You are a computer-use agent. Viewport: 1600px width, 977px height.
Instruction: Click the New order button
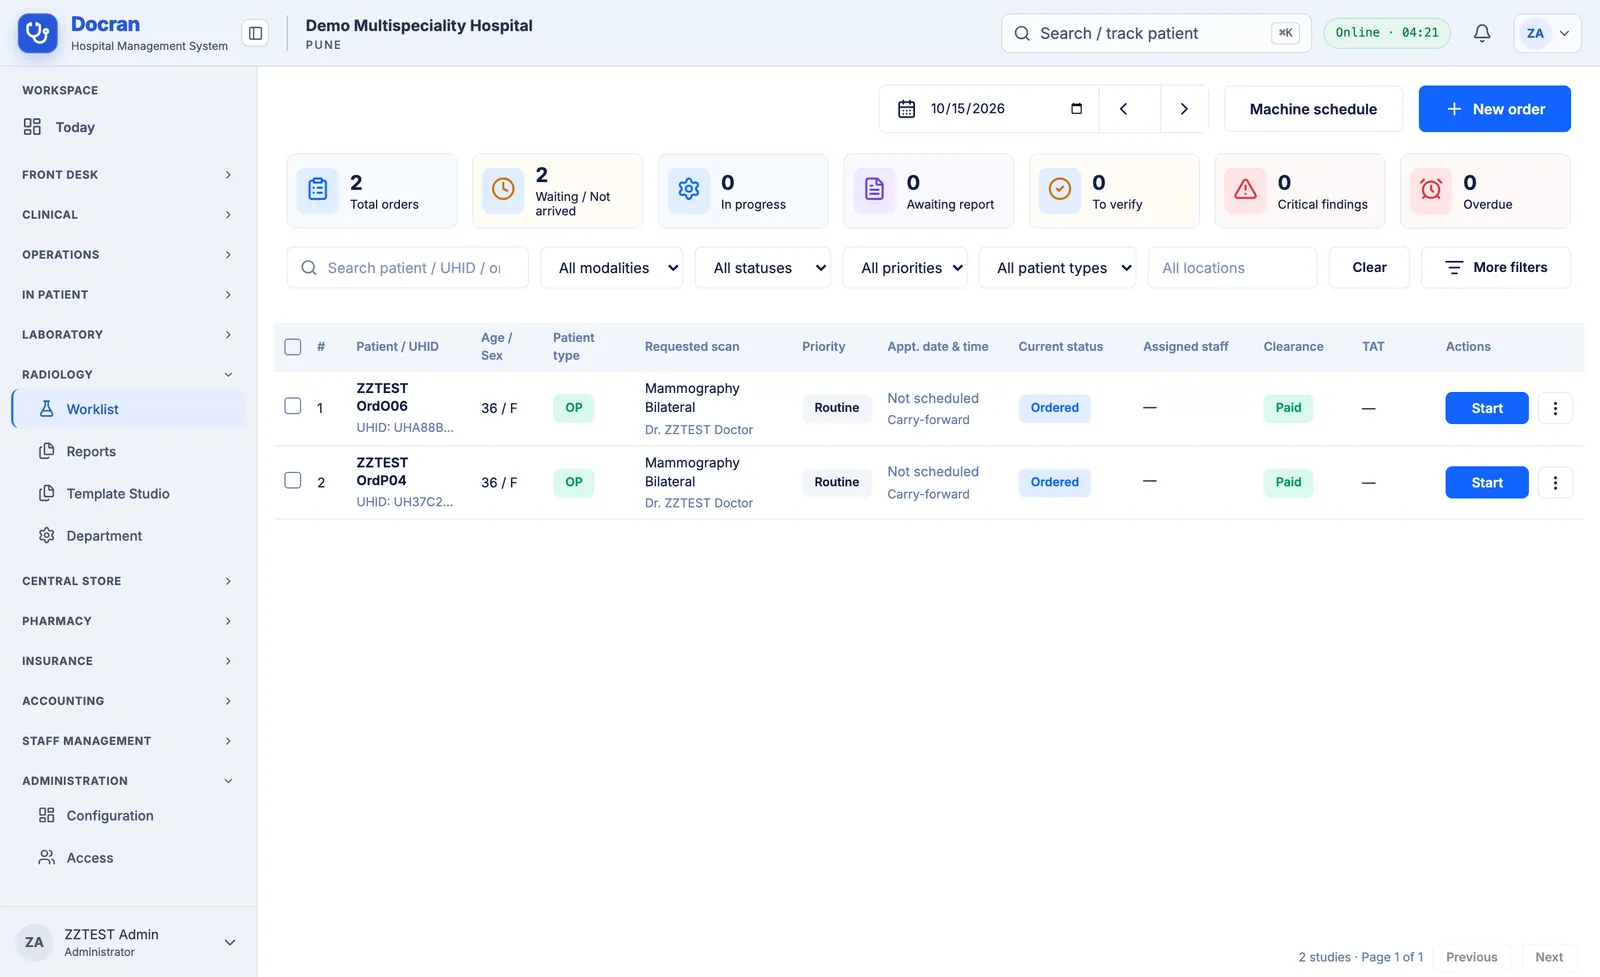[1495, 109]
